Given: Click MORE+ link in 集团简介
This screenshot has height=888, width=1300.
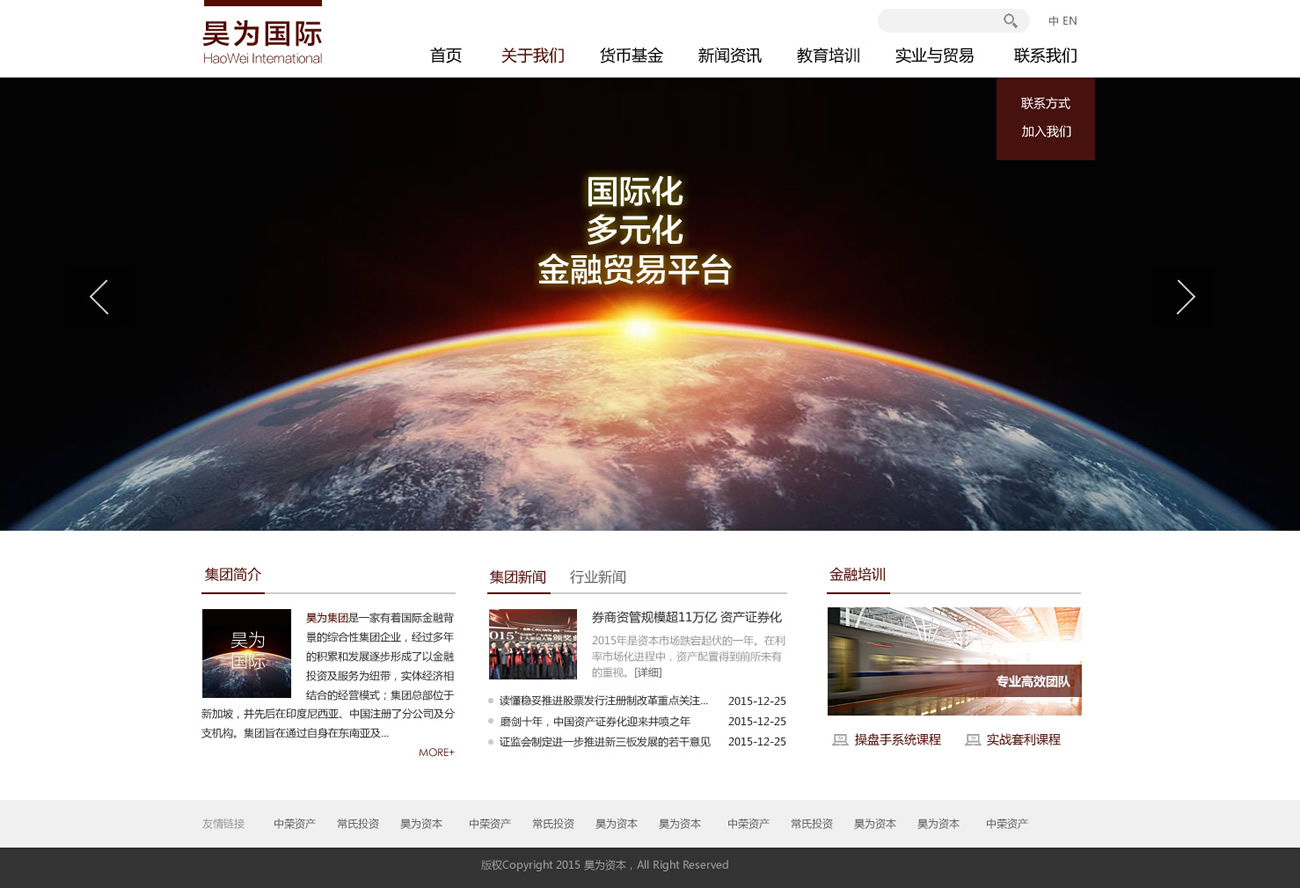Looking at the screenshot, I should (x=436, y=752).
